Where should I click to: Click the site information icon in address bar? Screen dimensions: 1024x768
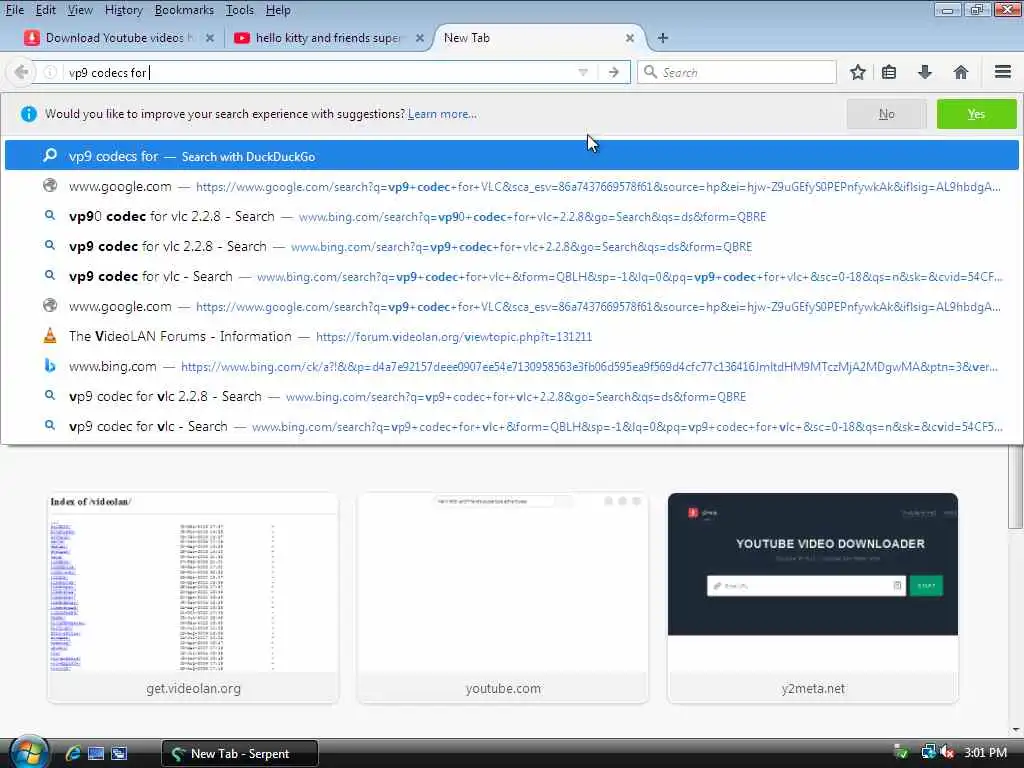(x=50, y=72)
